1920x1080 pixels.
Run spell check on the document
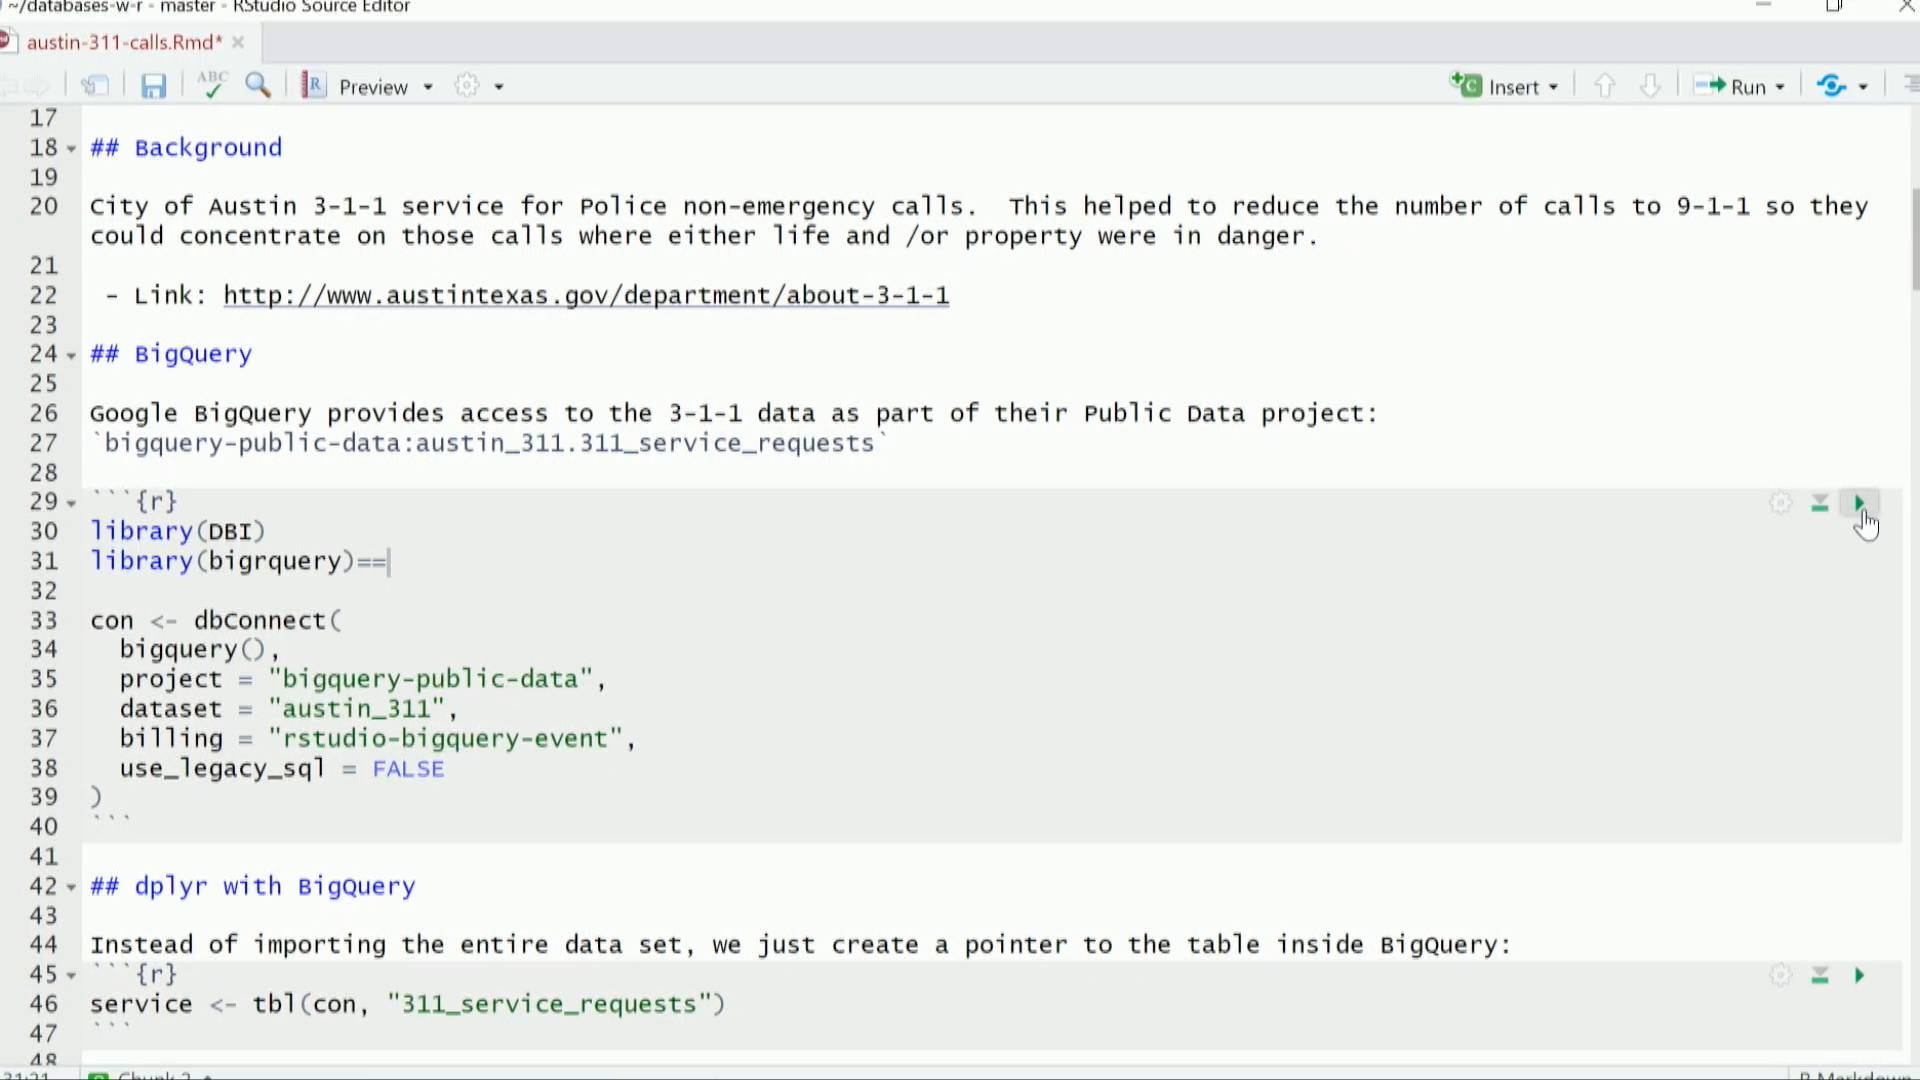(212, 86)
